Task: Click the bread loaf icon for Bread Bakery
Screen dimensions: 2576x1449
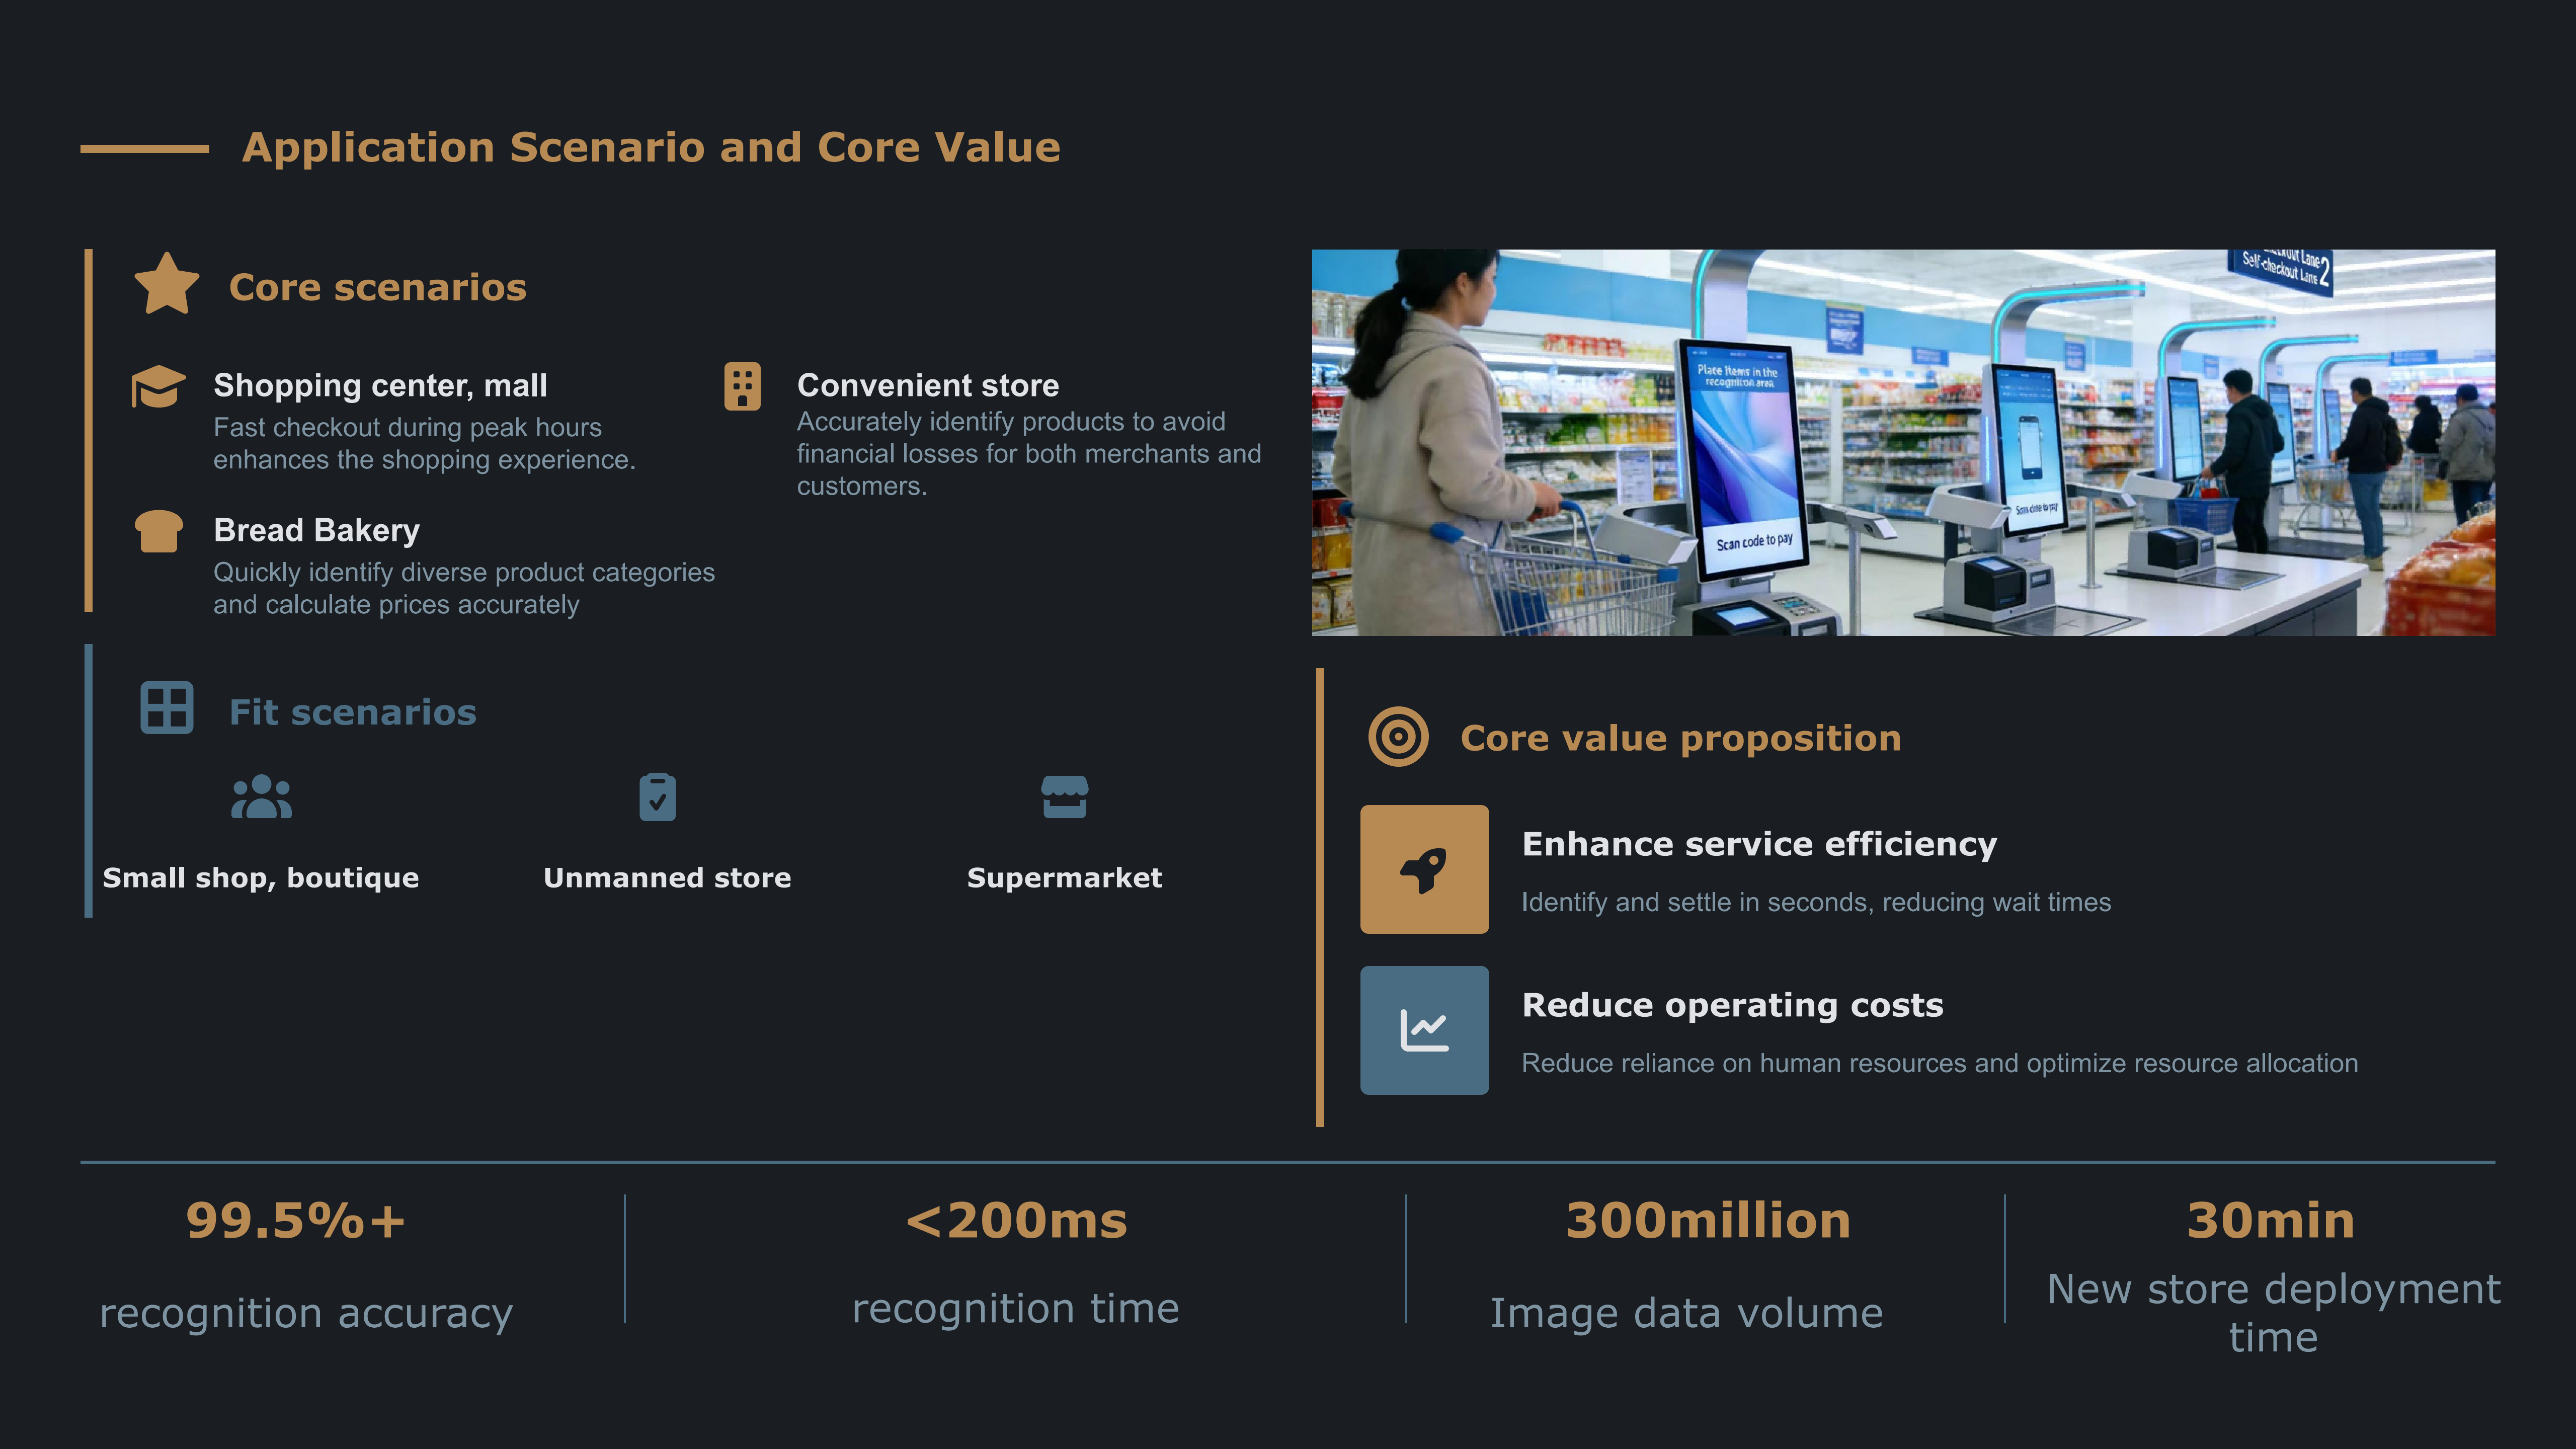Action: [x=158, y=531]
